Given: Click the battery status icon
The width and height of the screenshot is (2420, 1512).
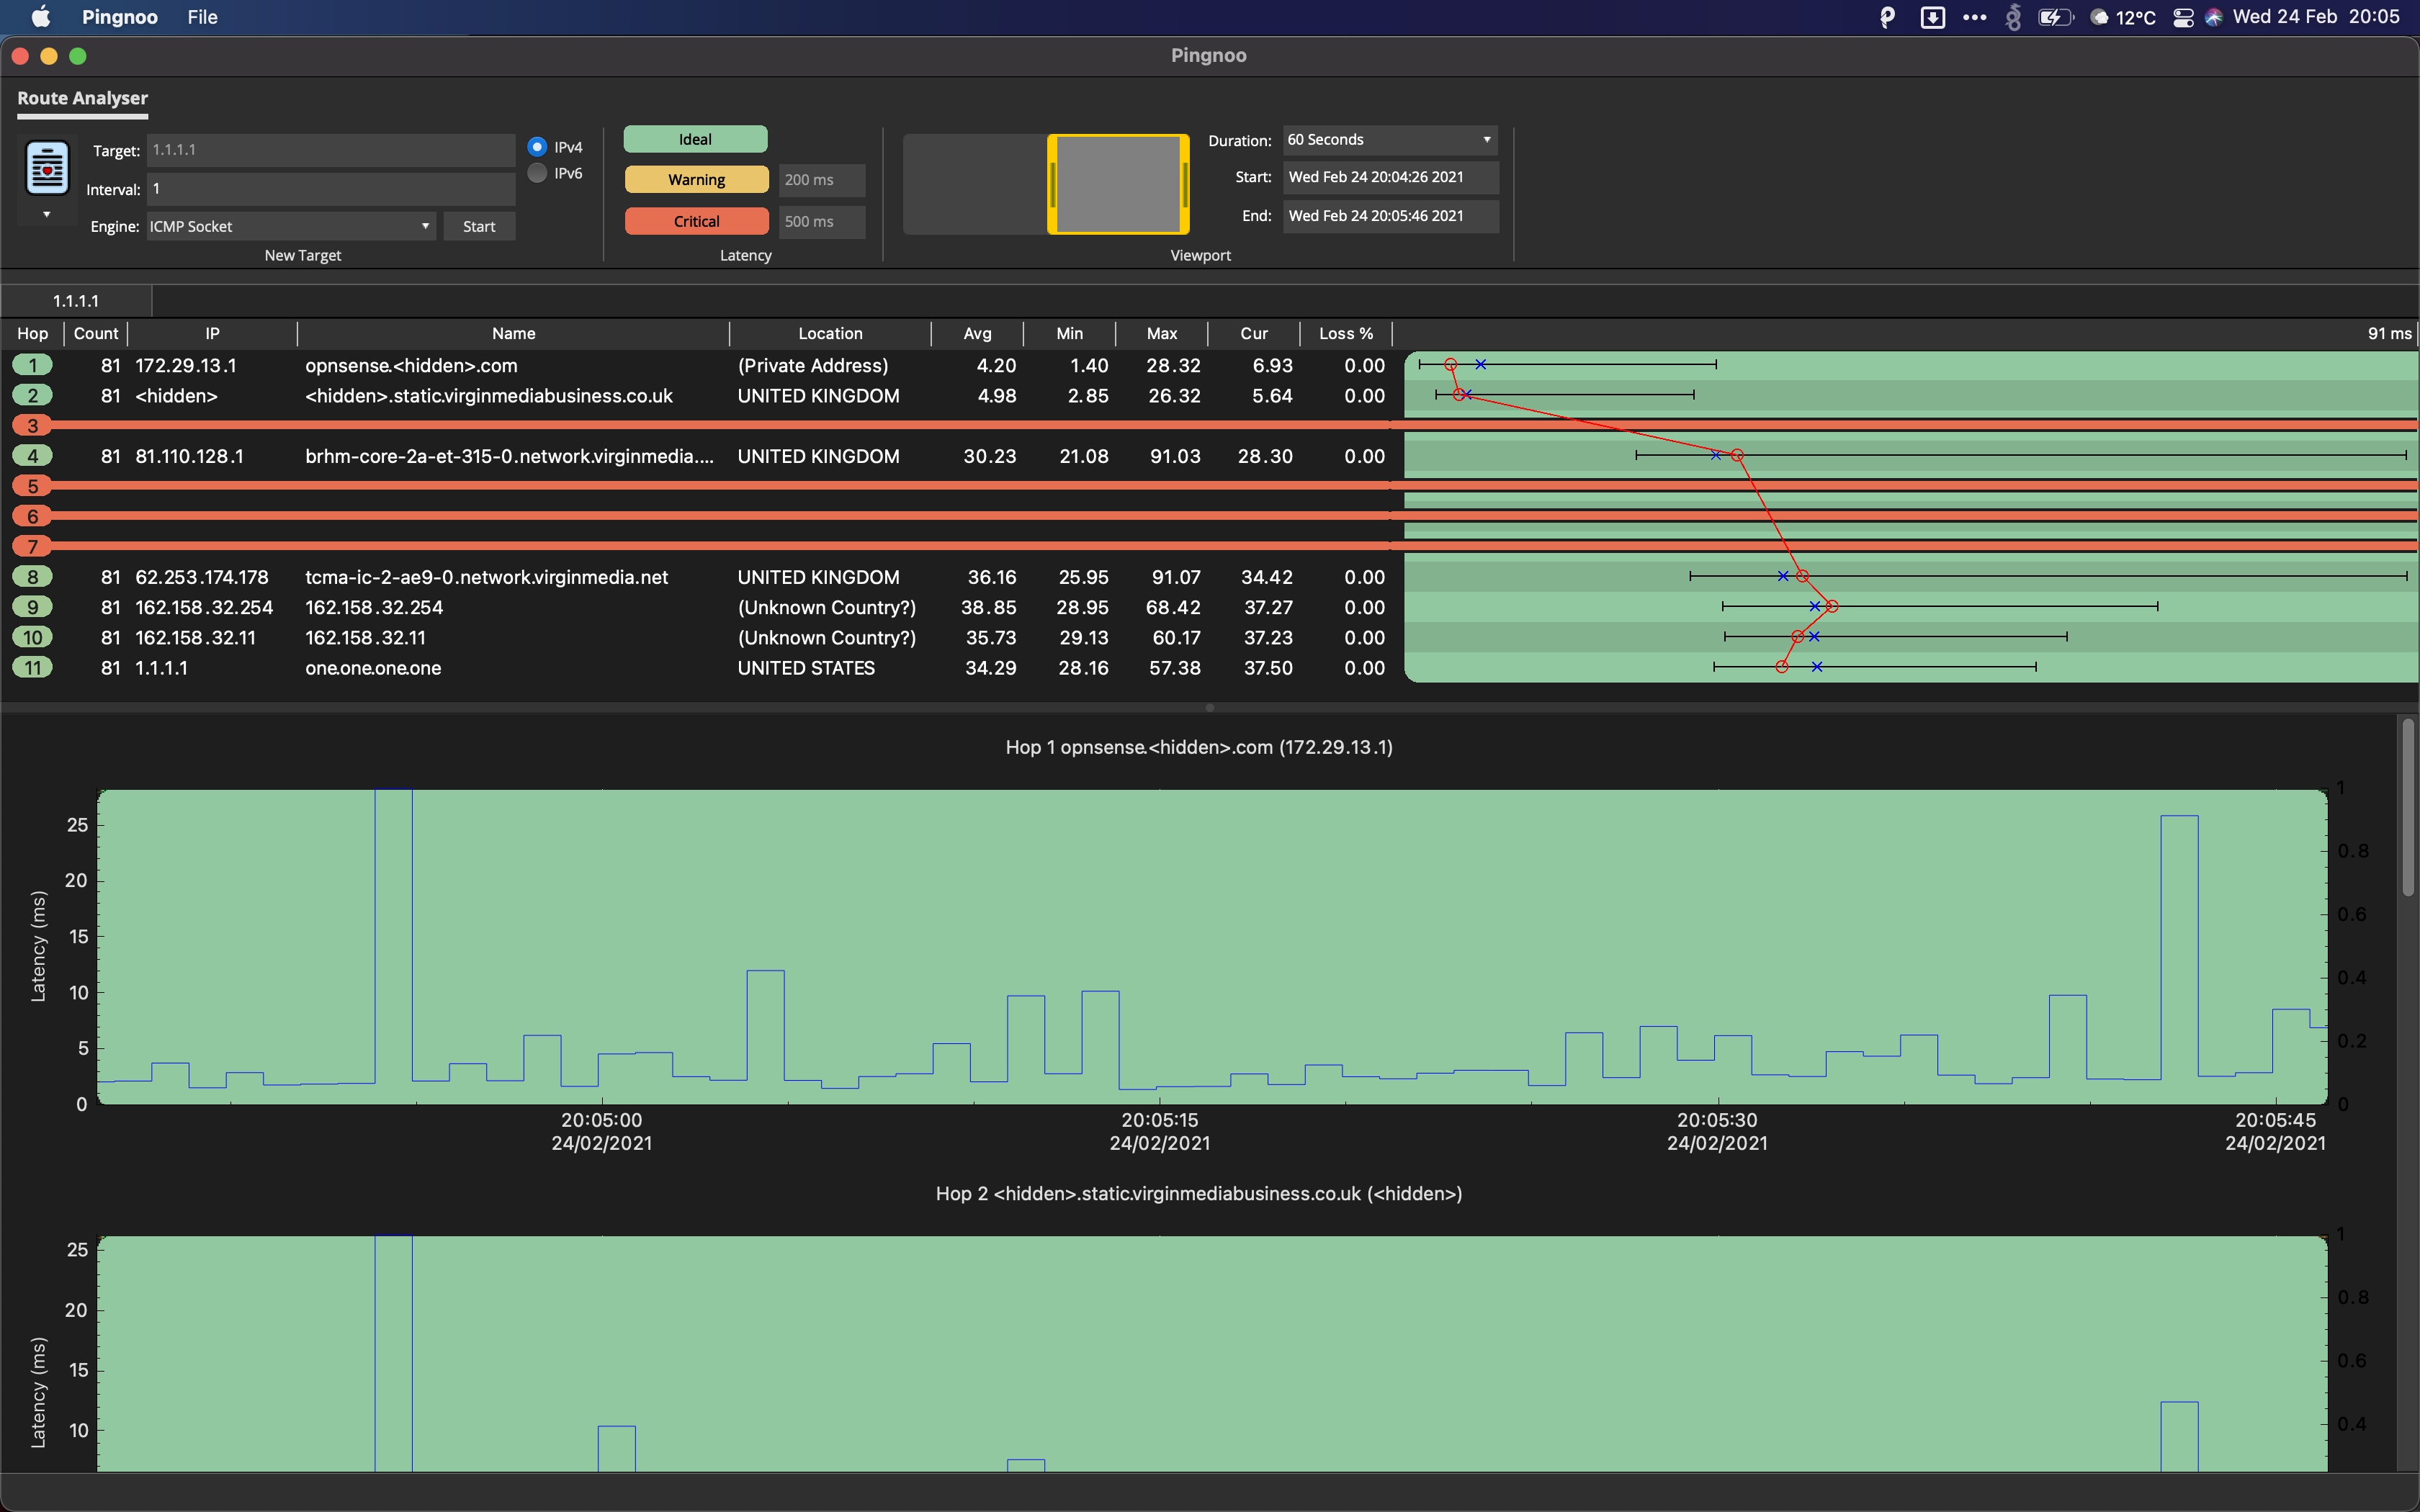Looking at the screenshot, I should [x=2054, y=17].
